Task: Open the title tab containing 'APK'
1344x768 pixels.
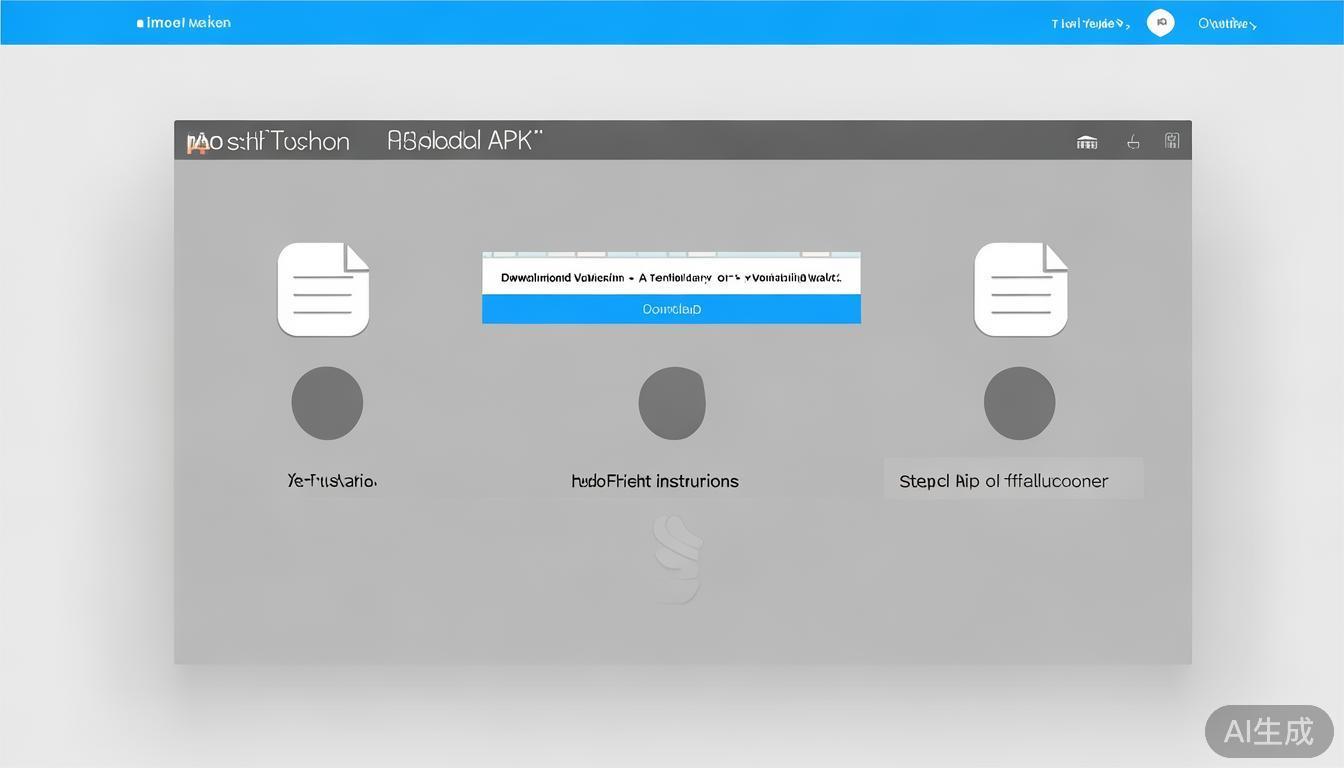Action: 464,141
